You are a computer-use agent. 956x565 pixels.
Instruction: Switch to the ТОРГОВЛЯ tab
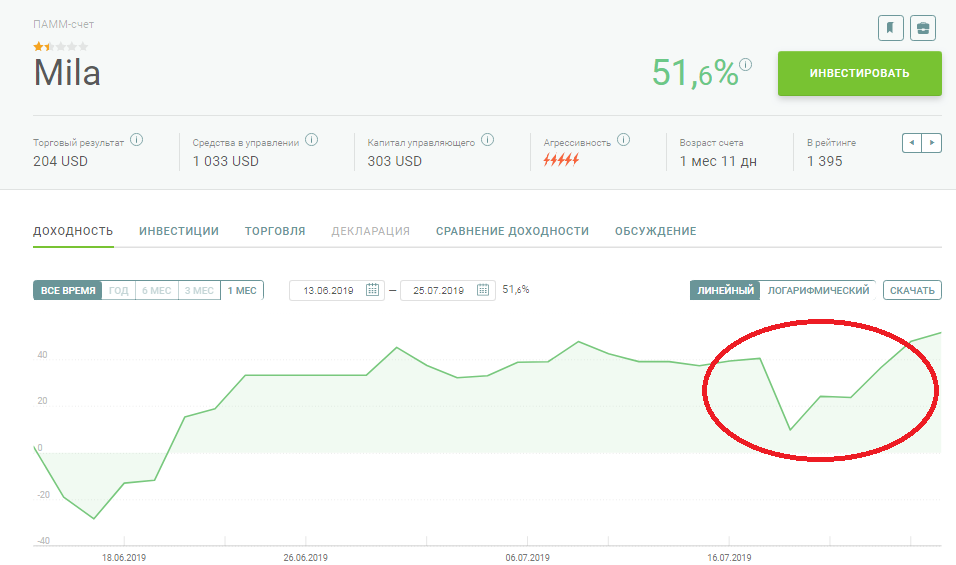click(x=275, y=231)
